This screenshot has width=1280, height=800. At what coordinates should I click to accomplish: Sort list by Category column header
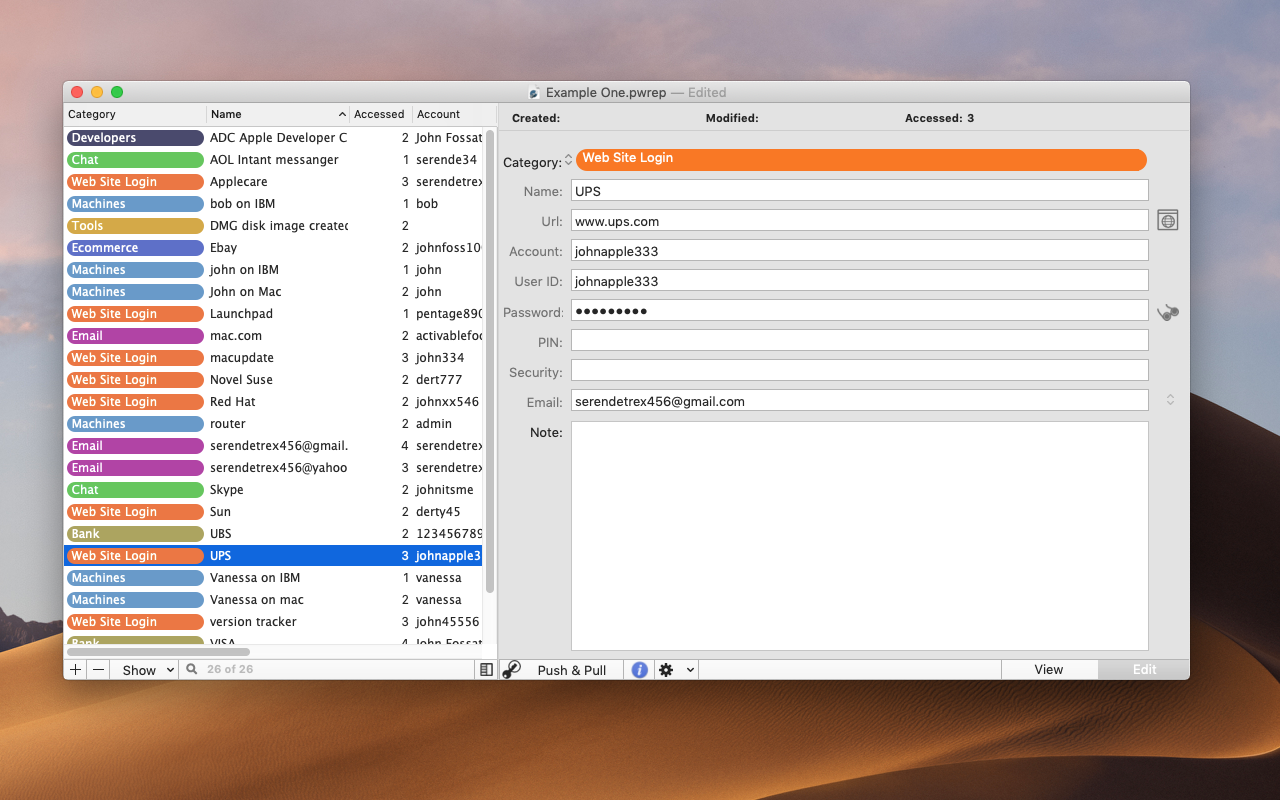pos(135,114)
